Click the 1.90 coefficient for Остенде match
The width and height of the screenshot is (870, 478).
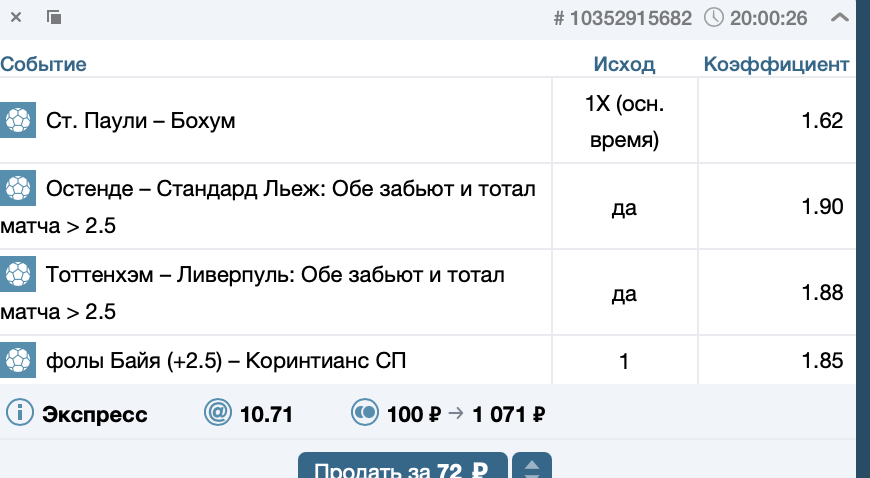click(823, 207)
